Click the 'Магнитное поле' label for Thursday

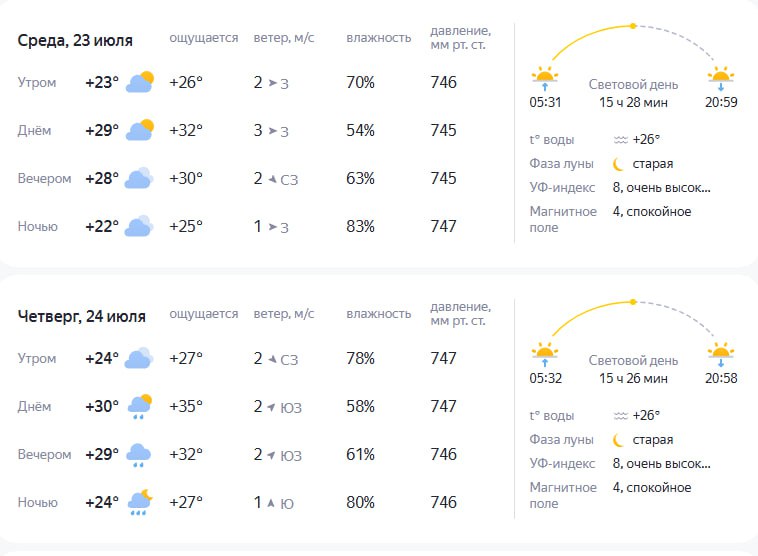563,495
